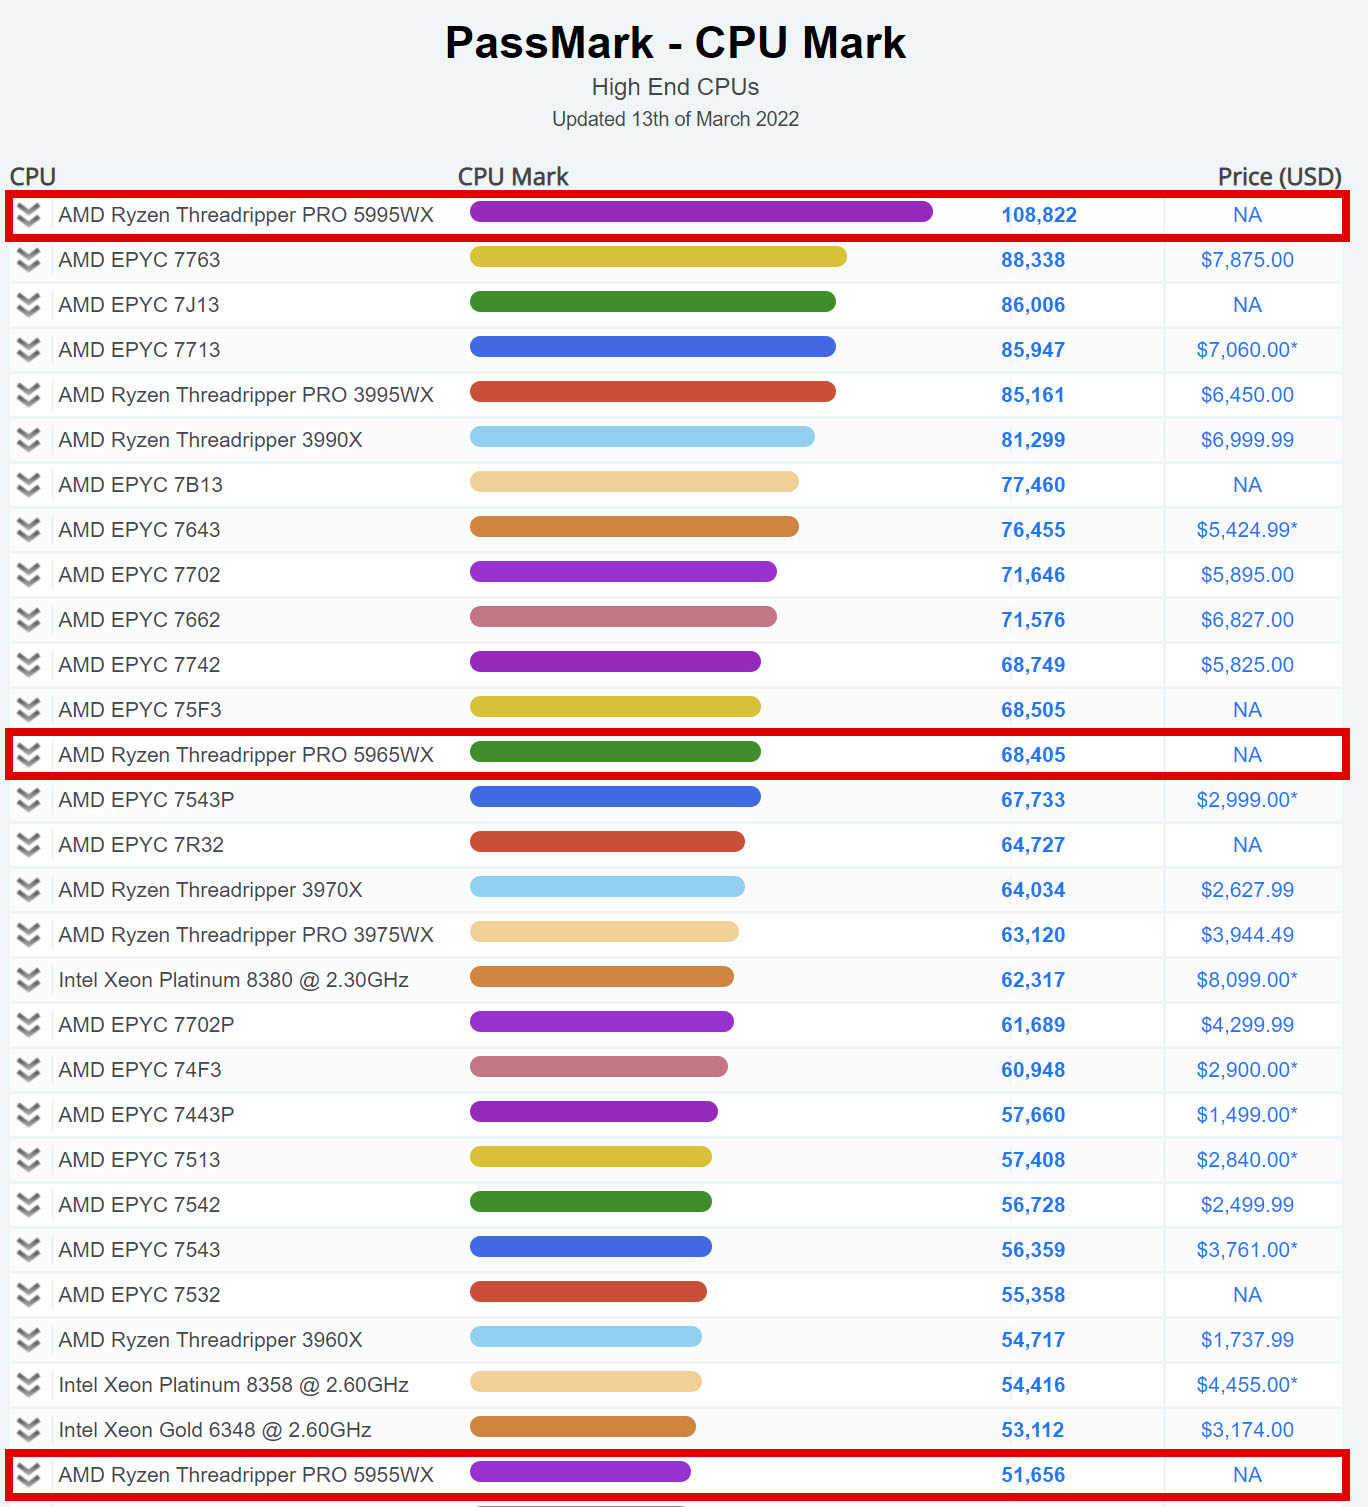
Task: Open the AMD Ryzen Threadripper PRO 5995WX link
Action: [x=246, y=215]
